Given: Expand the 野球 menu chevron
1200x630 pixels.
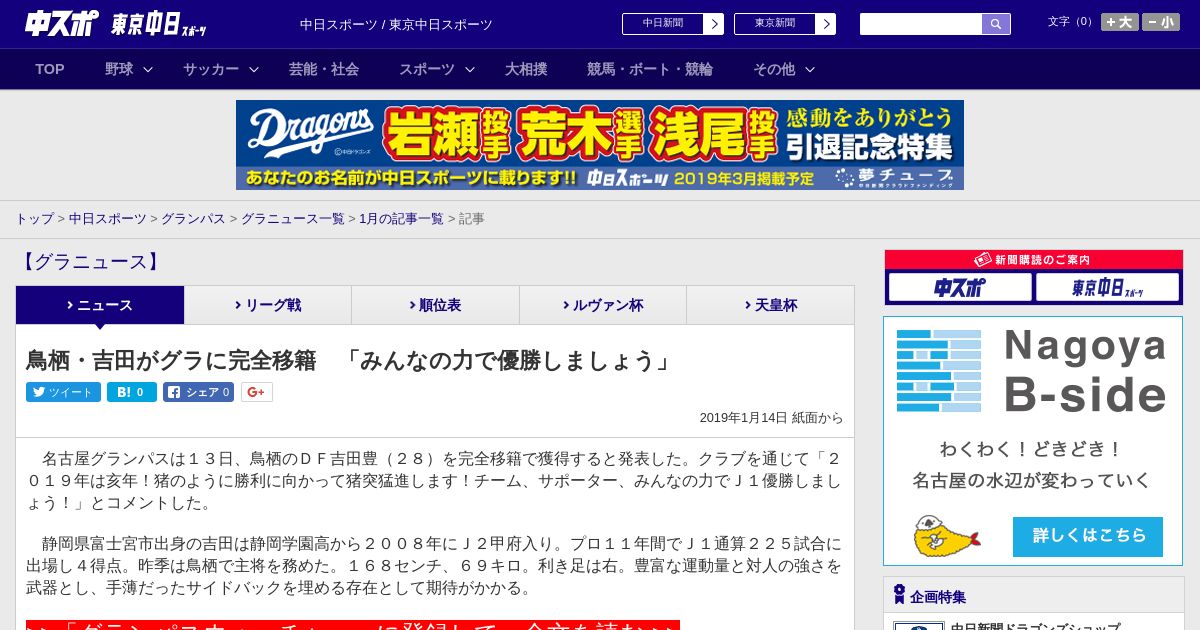Looking at the screenshot, I should pos(148,70).
